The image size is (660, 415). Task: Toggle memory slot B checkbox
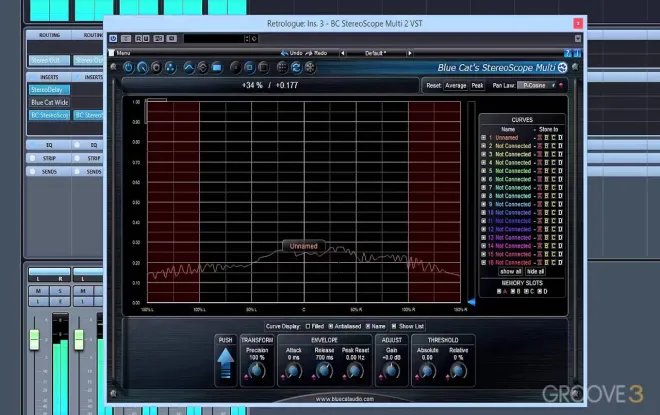[513, 291]
